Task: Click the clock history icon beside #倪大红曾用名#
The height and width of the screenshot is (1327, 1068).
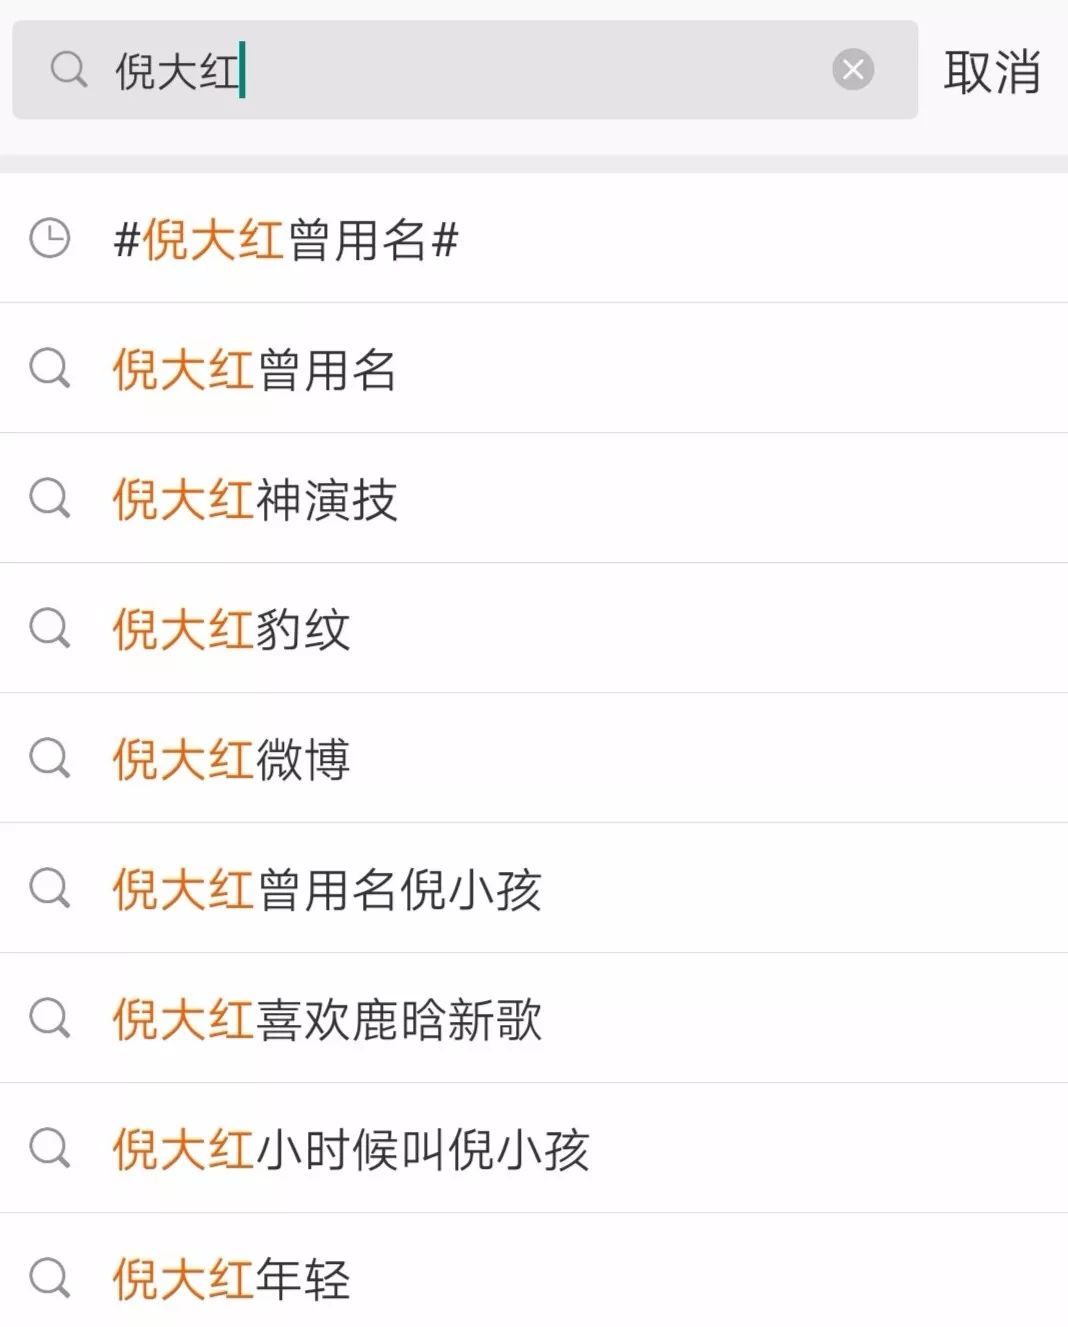Action: coord(50,239)
